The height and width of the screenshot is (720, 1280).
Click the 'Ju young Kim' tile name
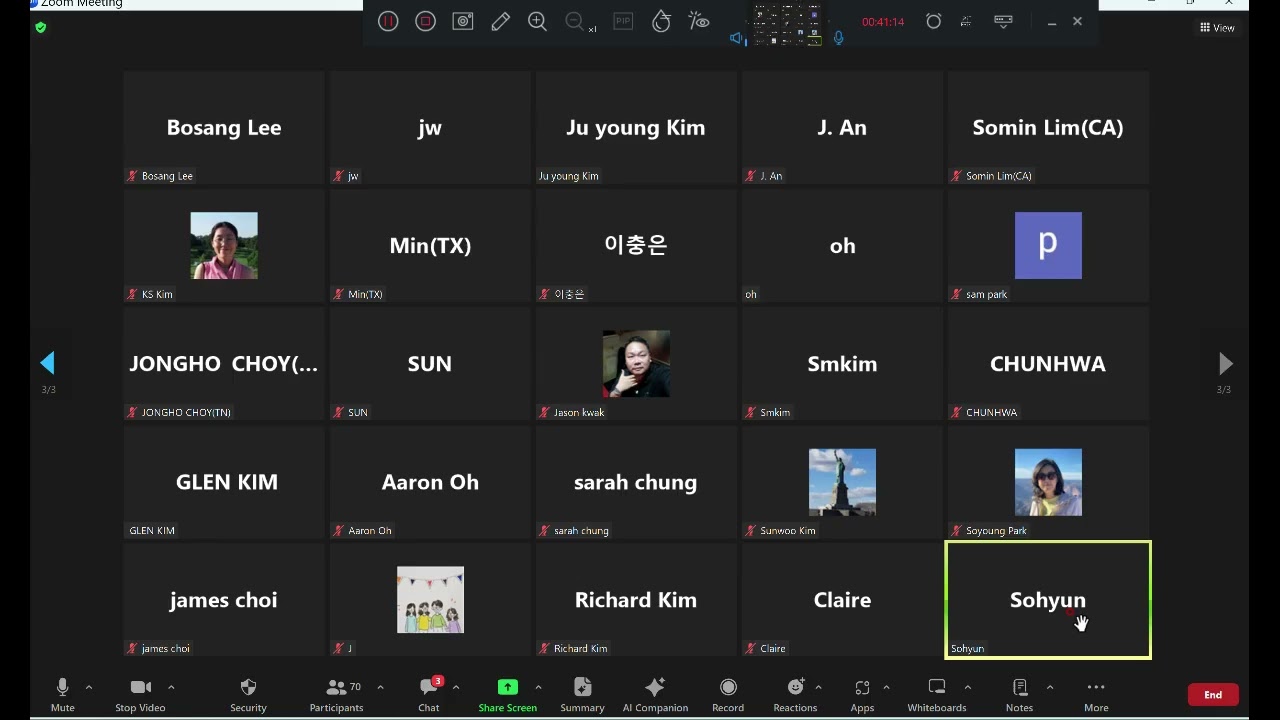pos(636,128)
